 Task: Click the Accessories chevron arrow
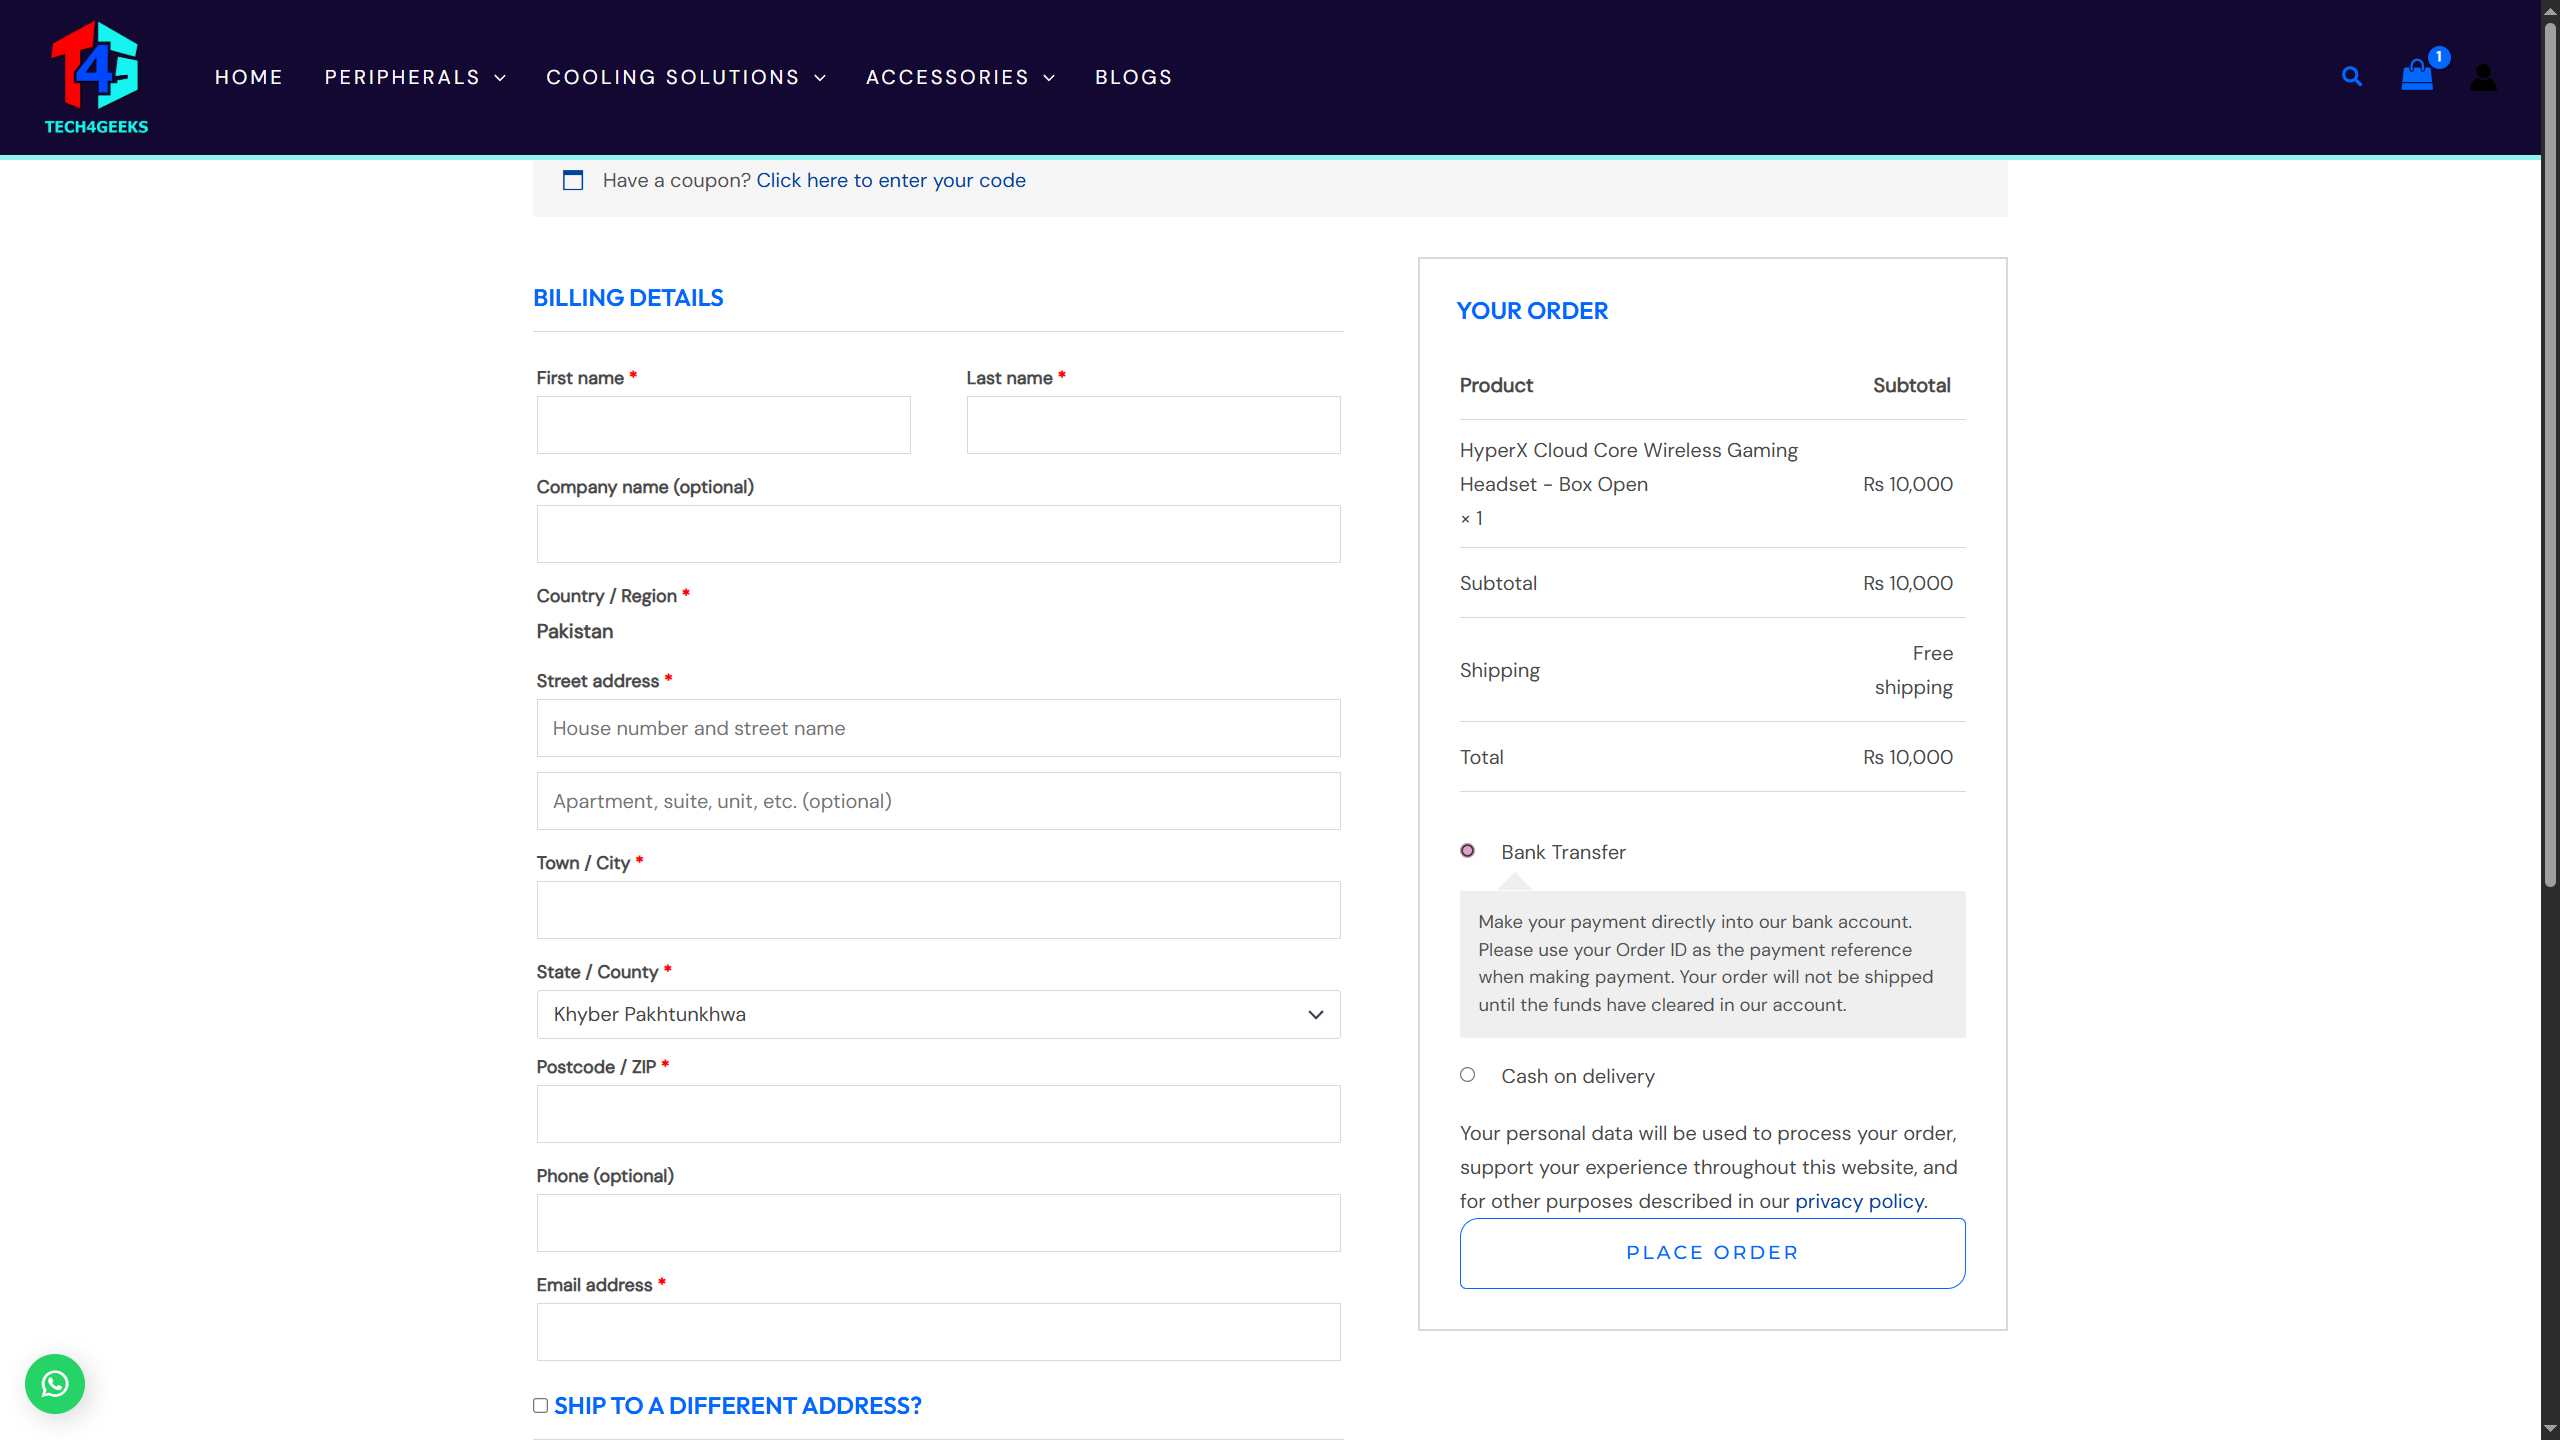tap(1049, 78)
